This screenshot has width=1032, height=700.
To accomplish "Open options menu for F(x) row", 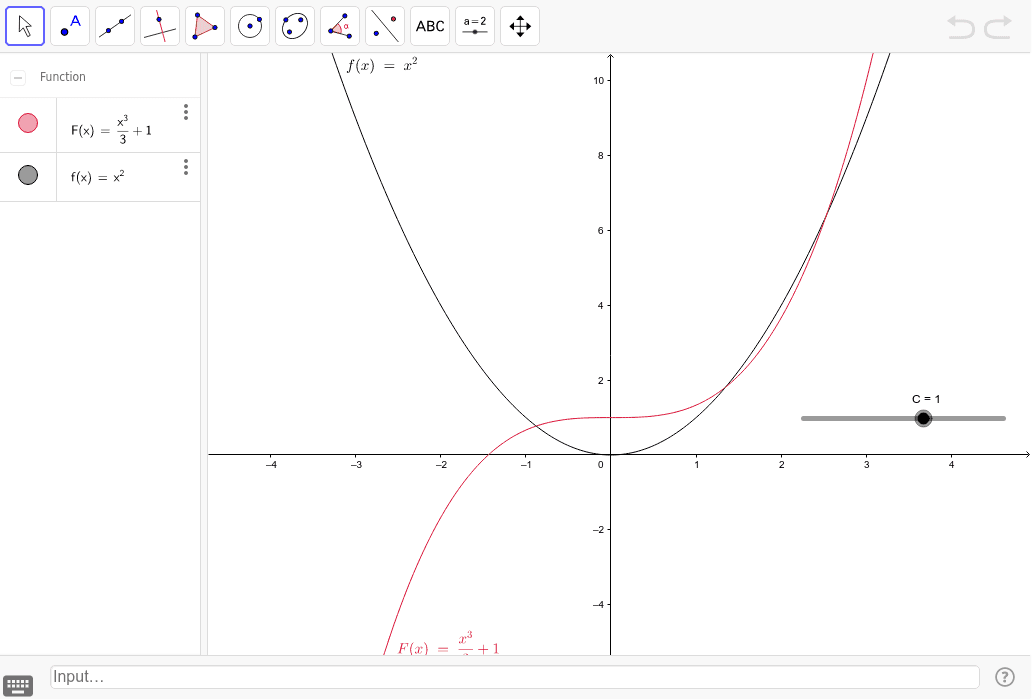I will tap(186, 112).
